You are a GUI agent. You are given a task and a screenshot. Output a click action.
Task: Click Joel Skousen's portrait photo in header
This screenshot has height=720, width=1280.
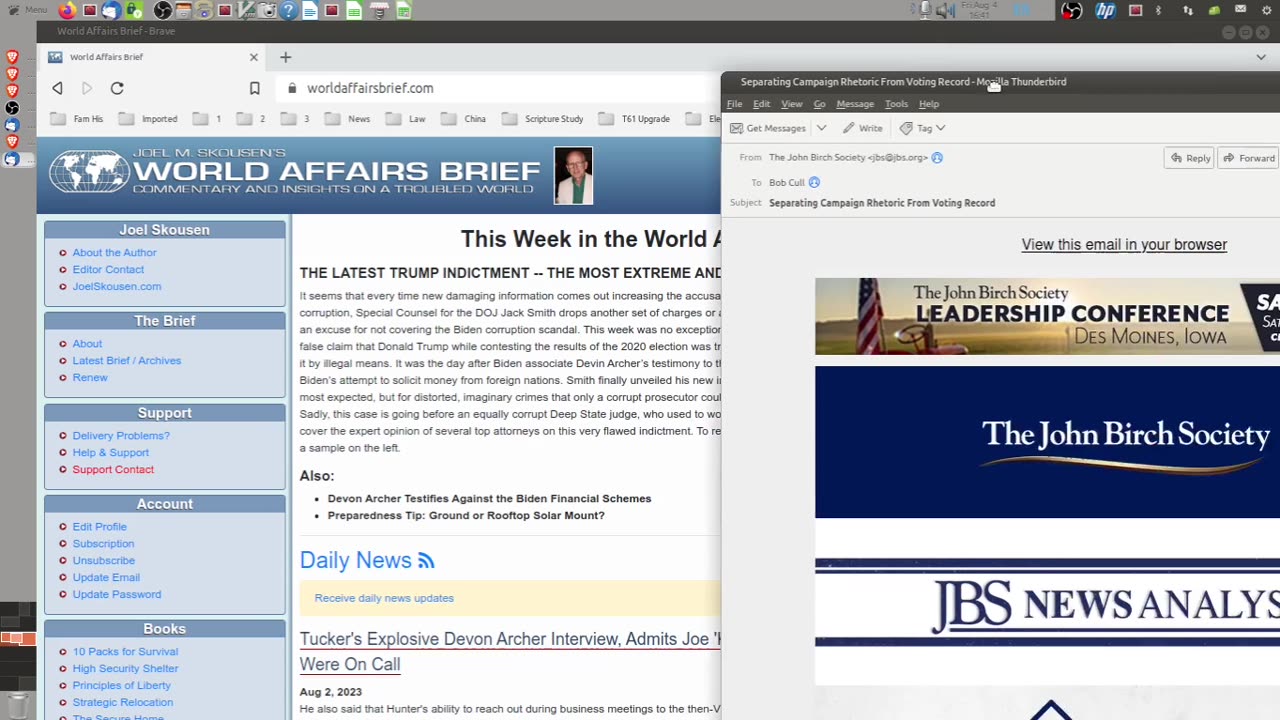pyautogui.click(x=573, y=176)
